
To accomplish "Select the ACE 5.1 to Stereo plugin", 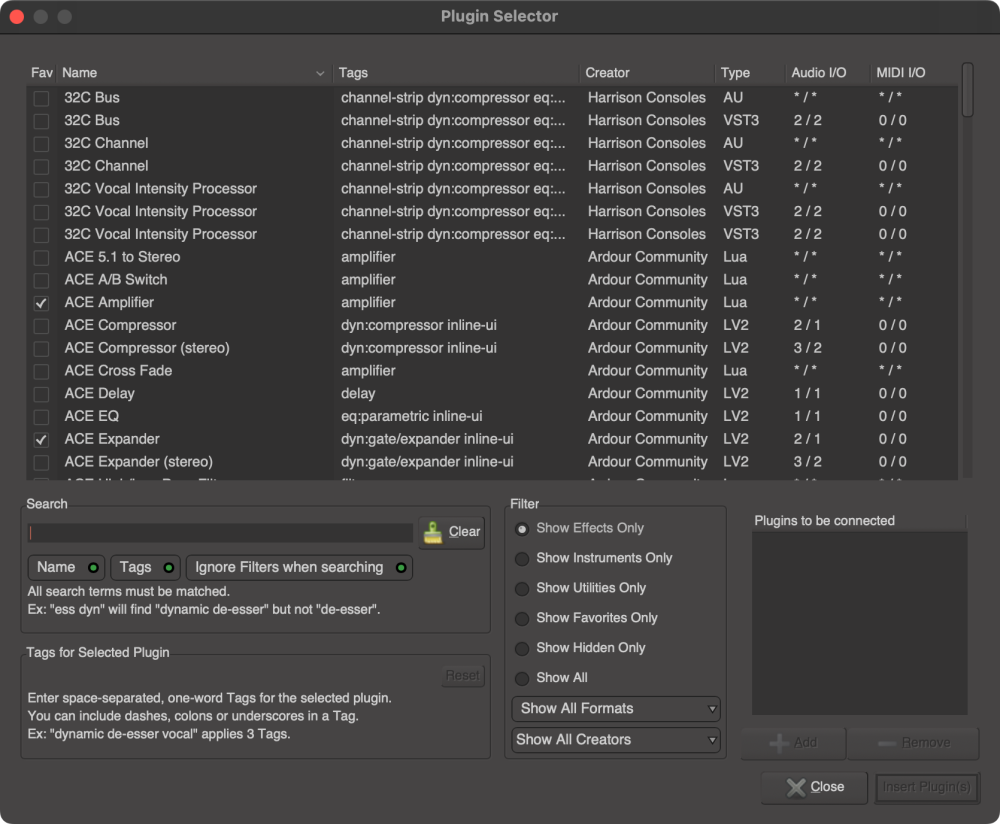I will [492, 257].
